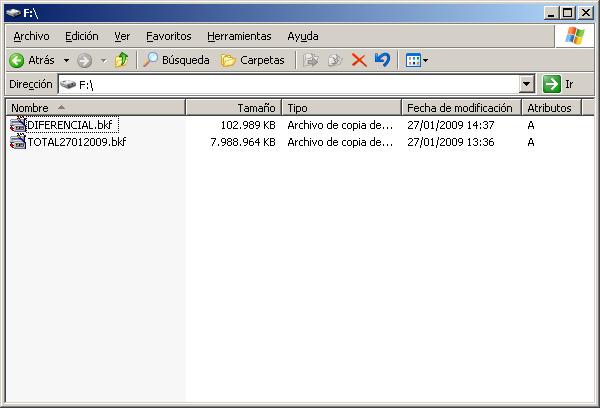Screen dimensions: 600x408
Task: Open the views (Vistas) dropdown button
Action: coord(416,60)
